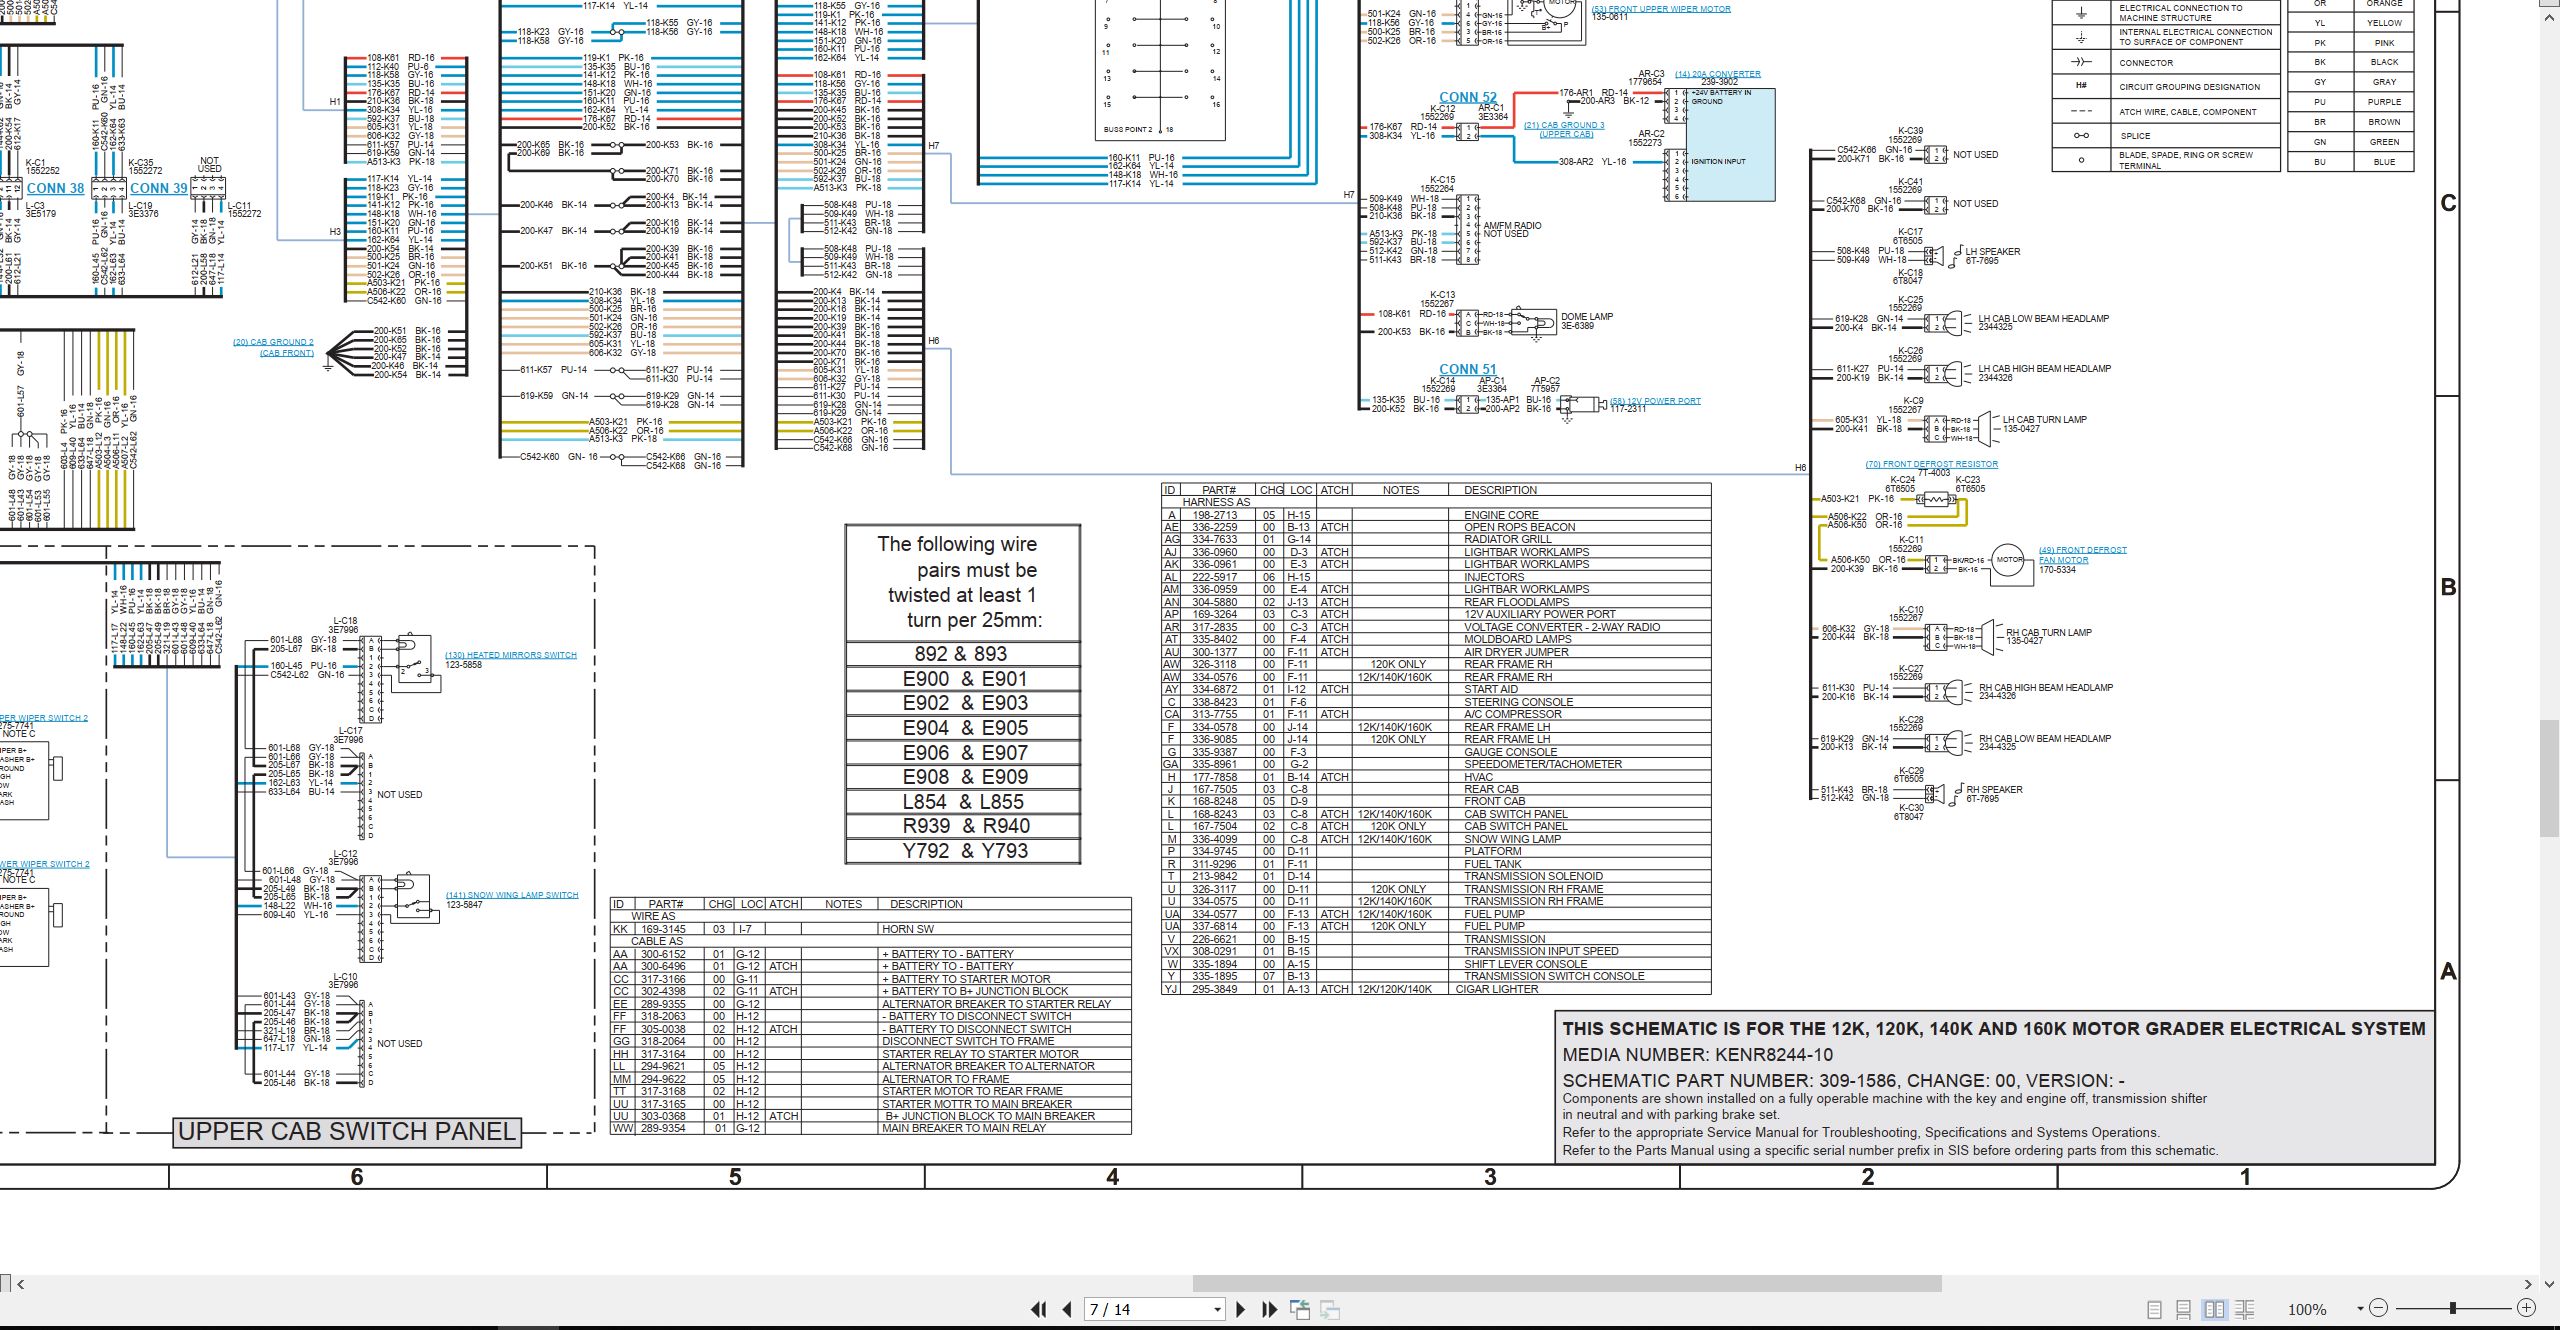Click the zoom slider handle
The image size is (2560, 1330).
click(x=2453, y=1308)
